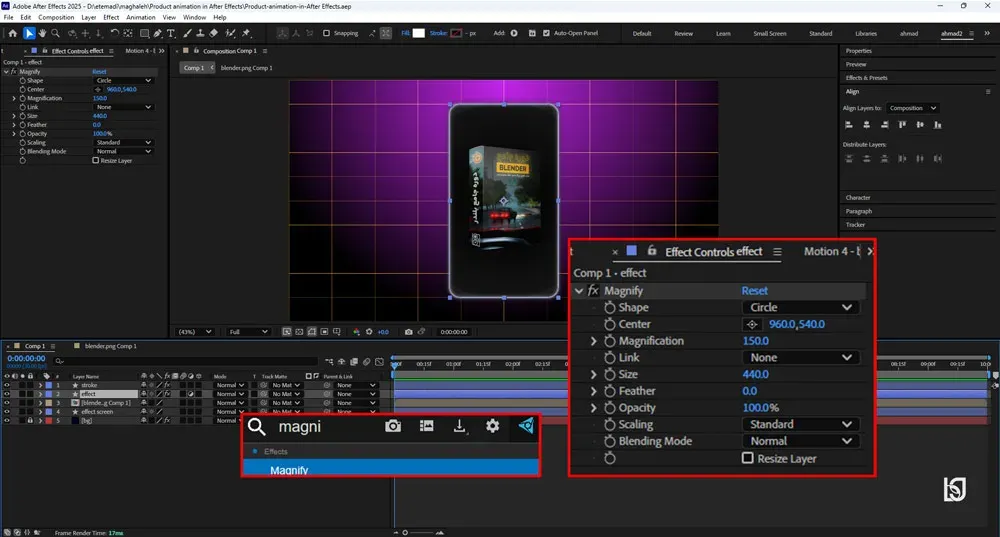The width and height of the screenshot is (1000, 537).
Task: Open the Animation menu
Action: click(x=141, y=17)
